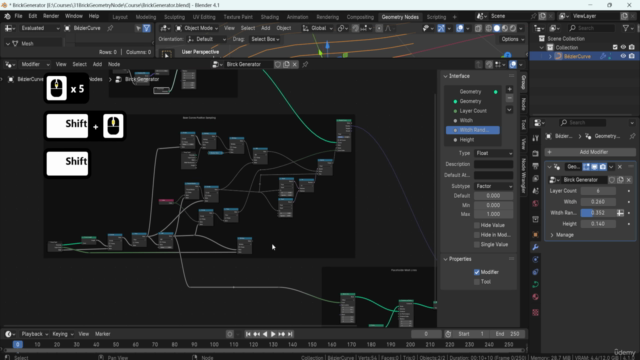The image size is (640, 360).
Task: Remove the Geometry Nodes modifier
Action: [620, 167]
